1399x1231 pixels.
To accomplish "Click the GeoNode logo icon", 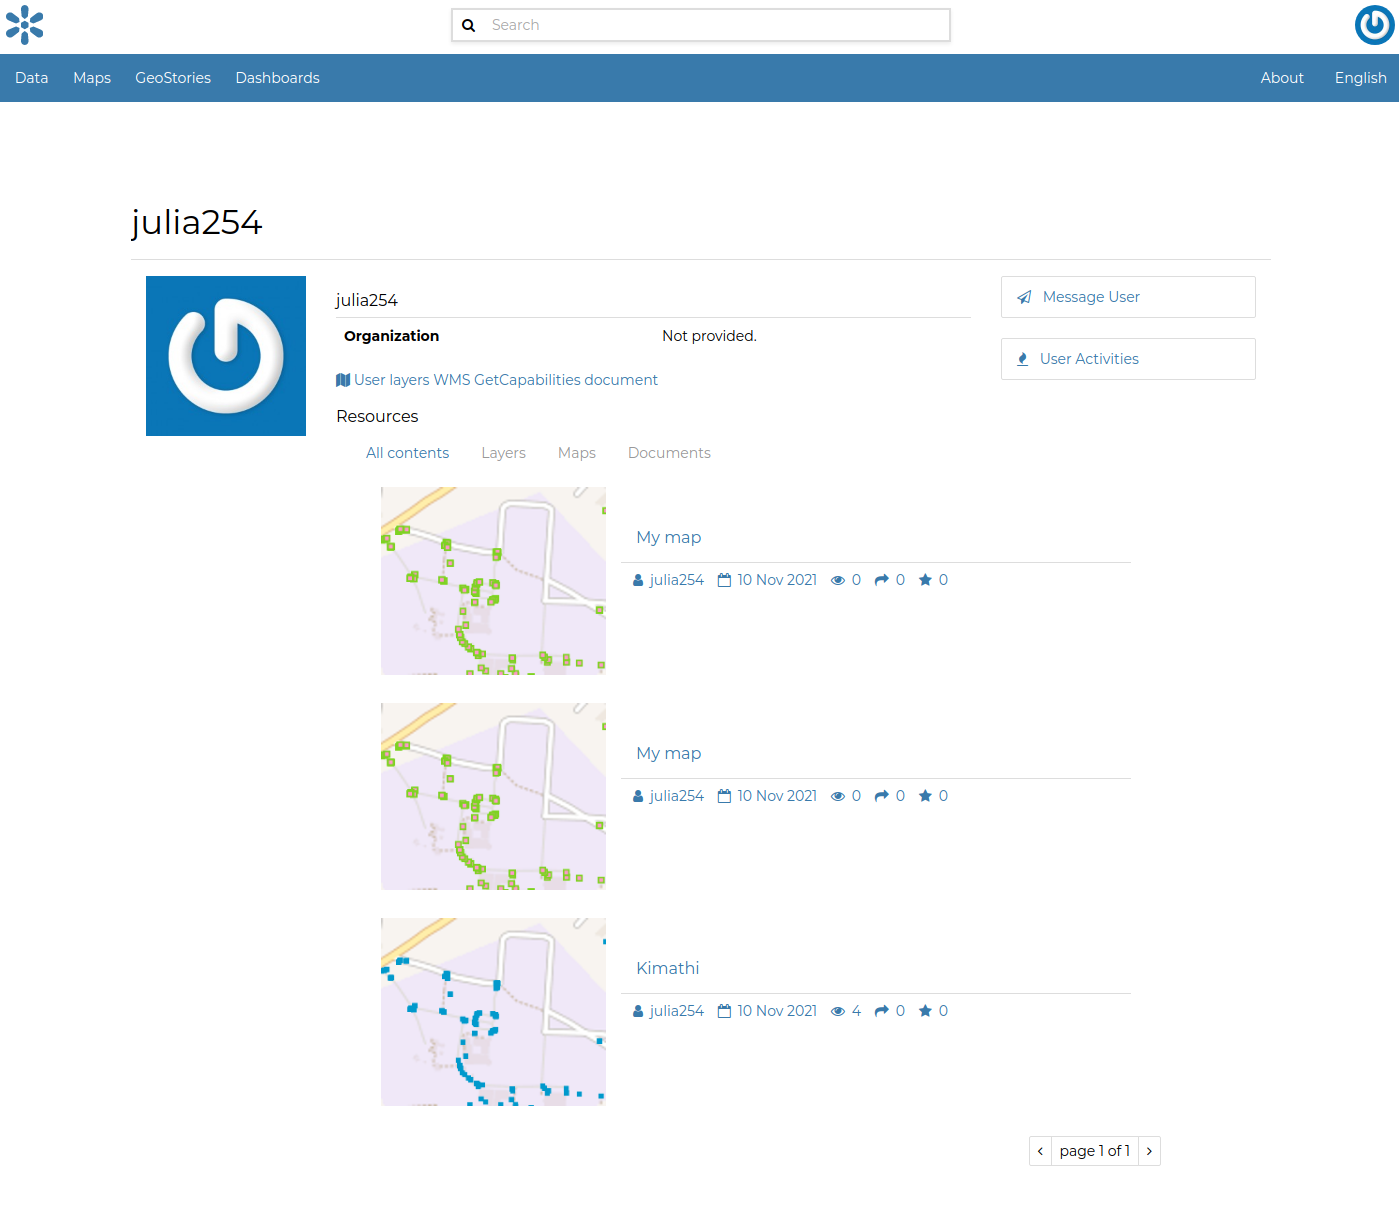I will click(x=25, y=25).
